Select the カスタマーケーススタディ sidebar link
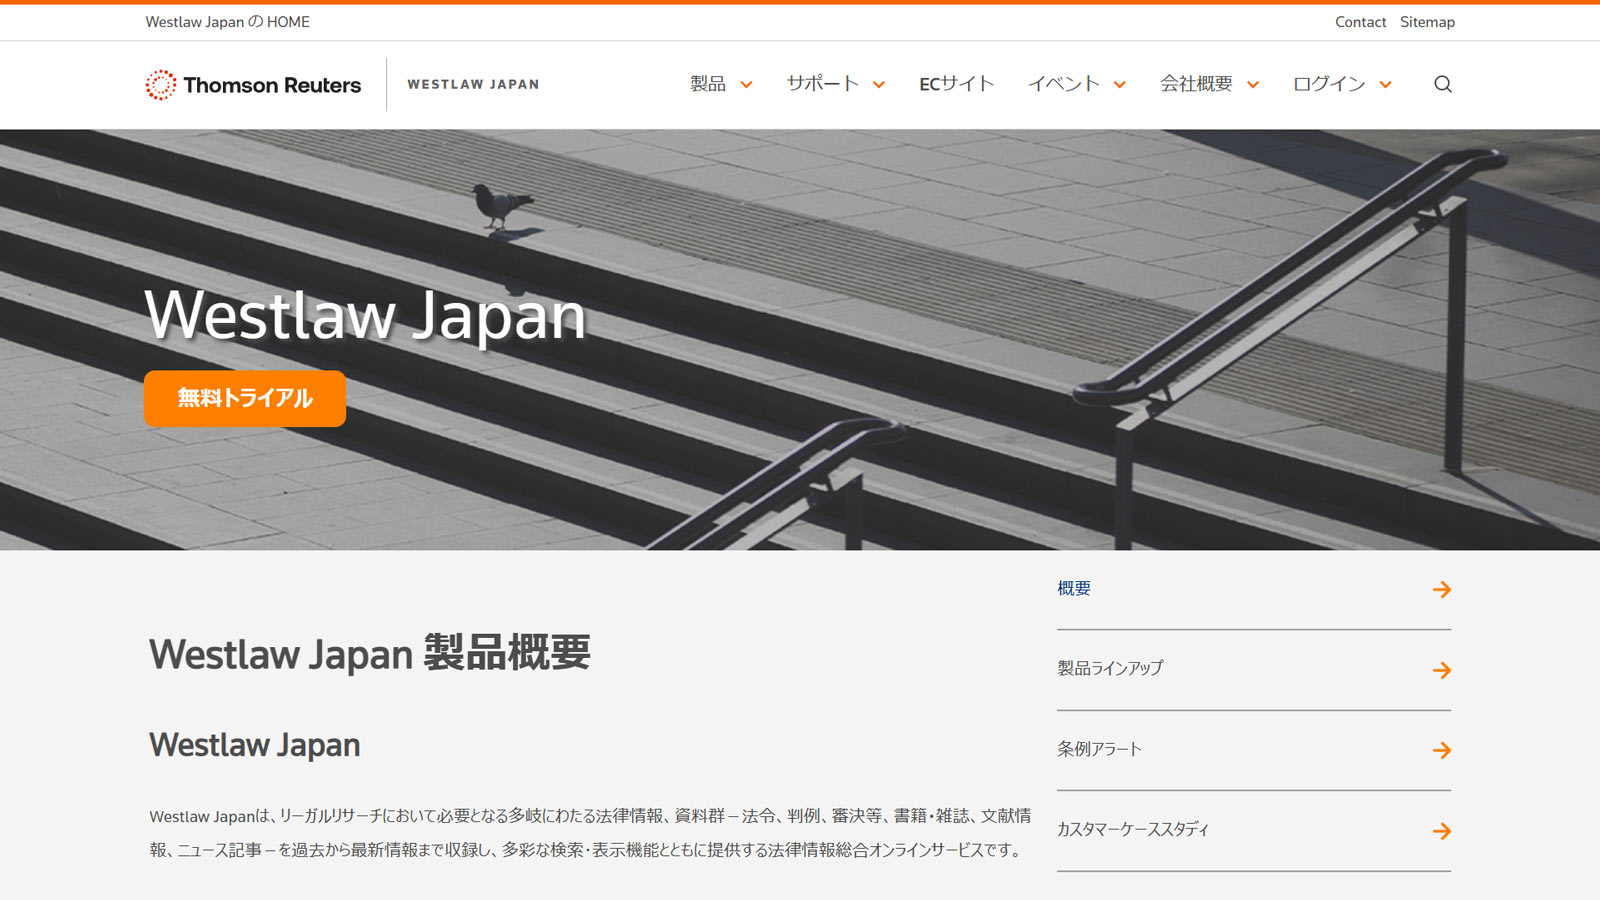Screen dimensions: 1600x900 1133,829
